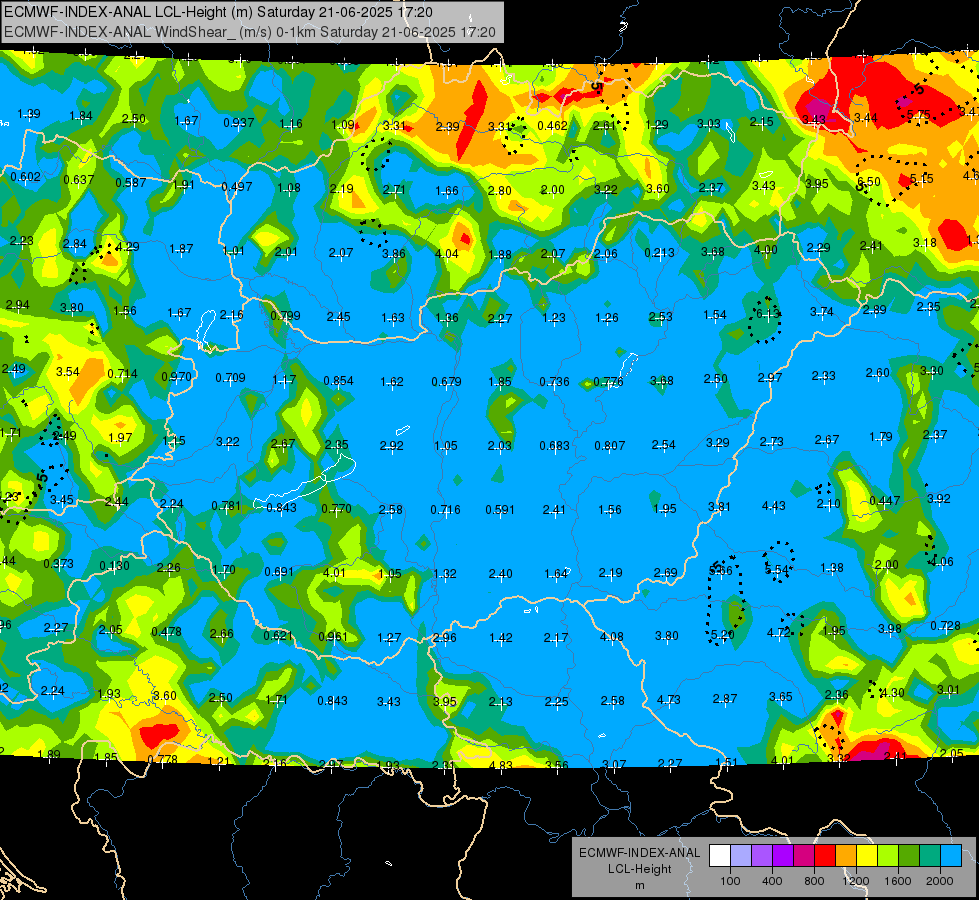Viewport: 979px width, 900px height.
Task: Click the wind shear value 0.691
Action: pos(279,571)
